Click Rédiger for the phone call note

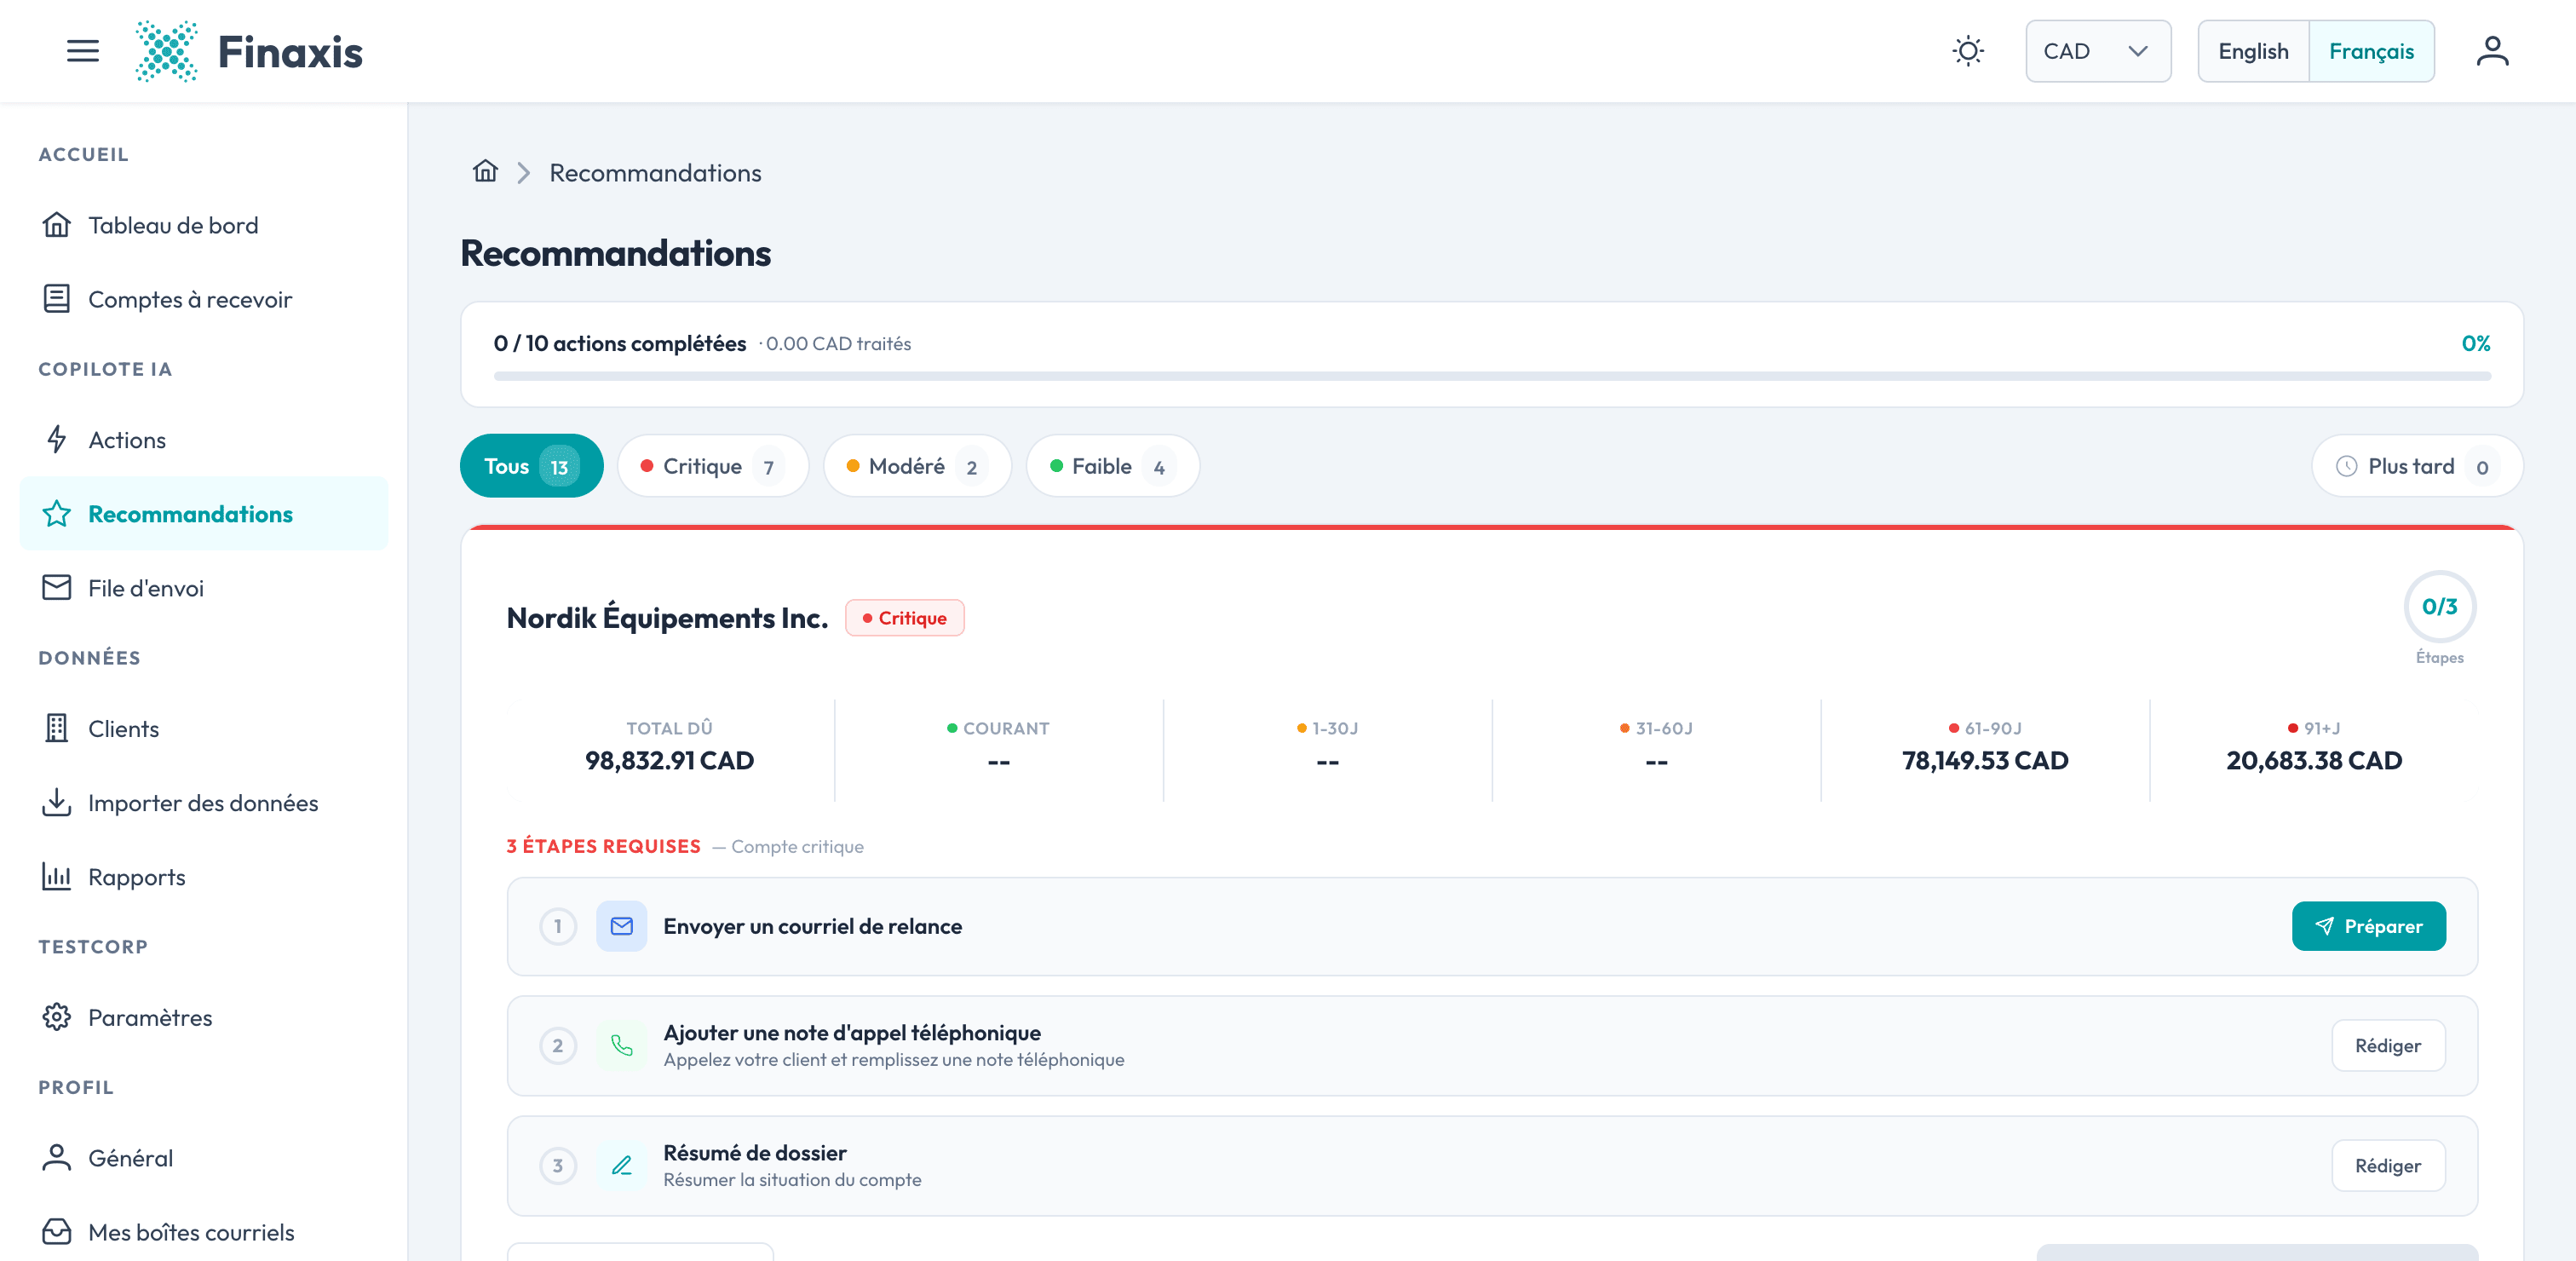click(2388, 1046)
